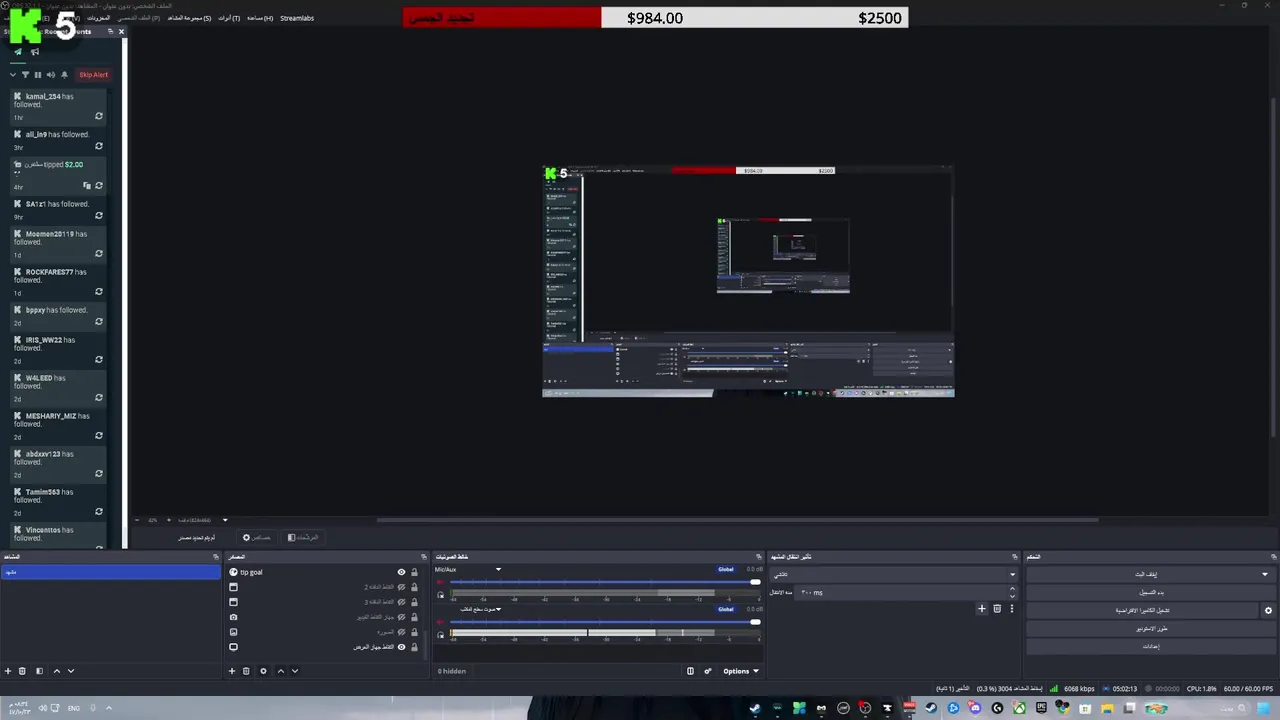Open scene filters icon in the scenes panel

39,671
